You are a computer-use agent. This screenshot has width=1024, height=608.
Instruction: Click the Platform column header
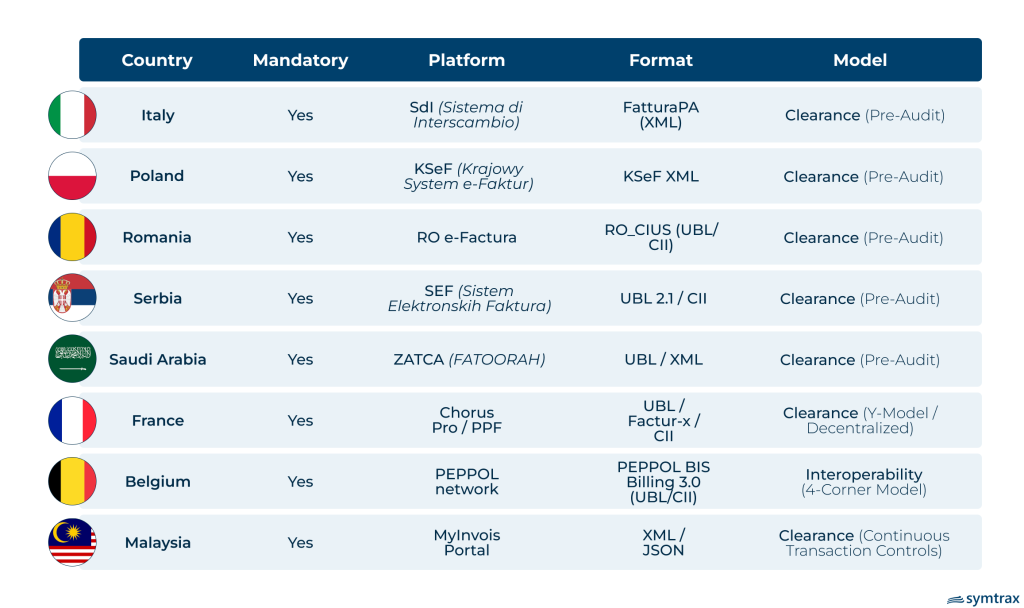[466, 60]
